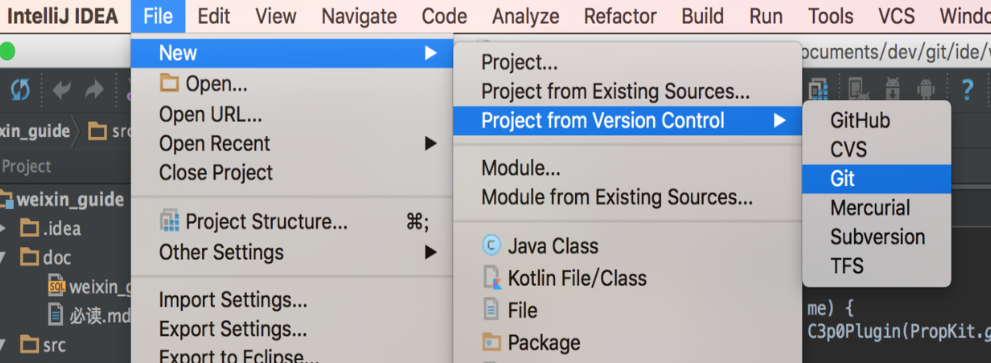Open the Project Structure toolbar icon
This screenshot has height=363, width=991.
pyautogui.click(x=818, y=90)
